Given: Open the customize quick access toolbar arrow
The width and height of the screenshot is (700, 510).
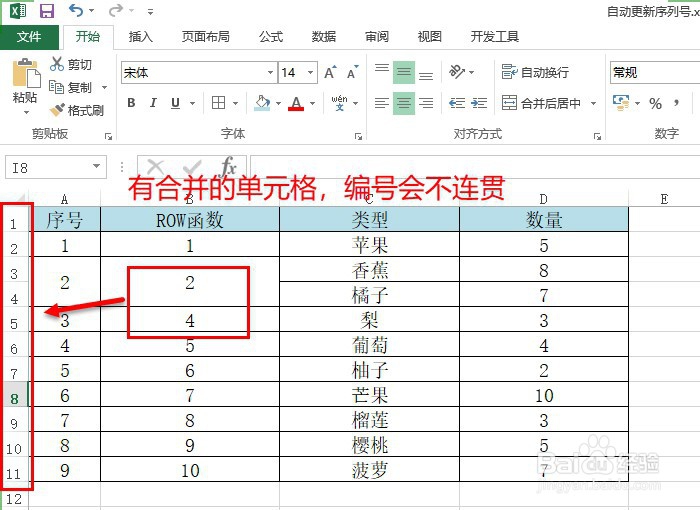Looking at the screenshot, I should point(150,12).
